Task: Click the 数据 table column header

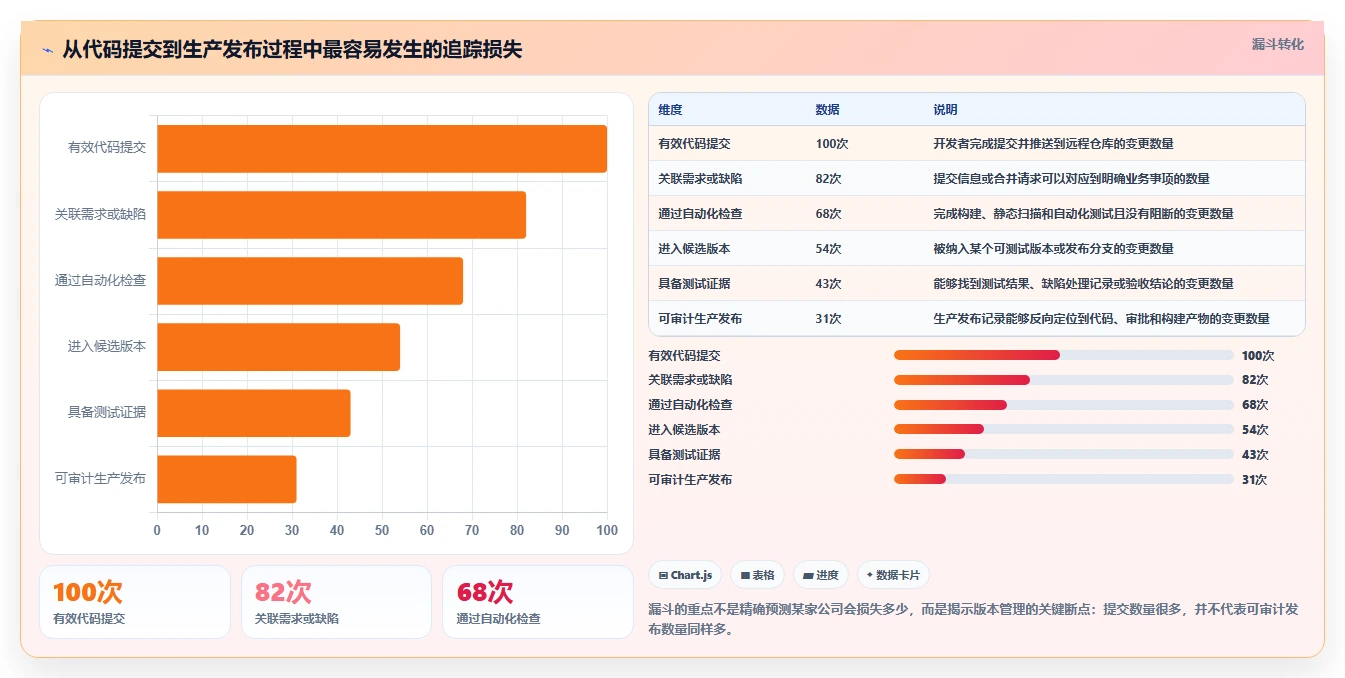Action: (828, 110)
